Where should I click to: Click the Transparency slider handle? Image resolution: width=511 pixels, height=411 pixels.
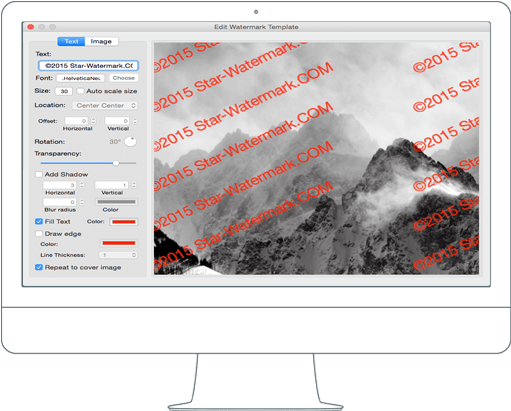coord(116,163)
